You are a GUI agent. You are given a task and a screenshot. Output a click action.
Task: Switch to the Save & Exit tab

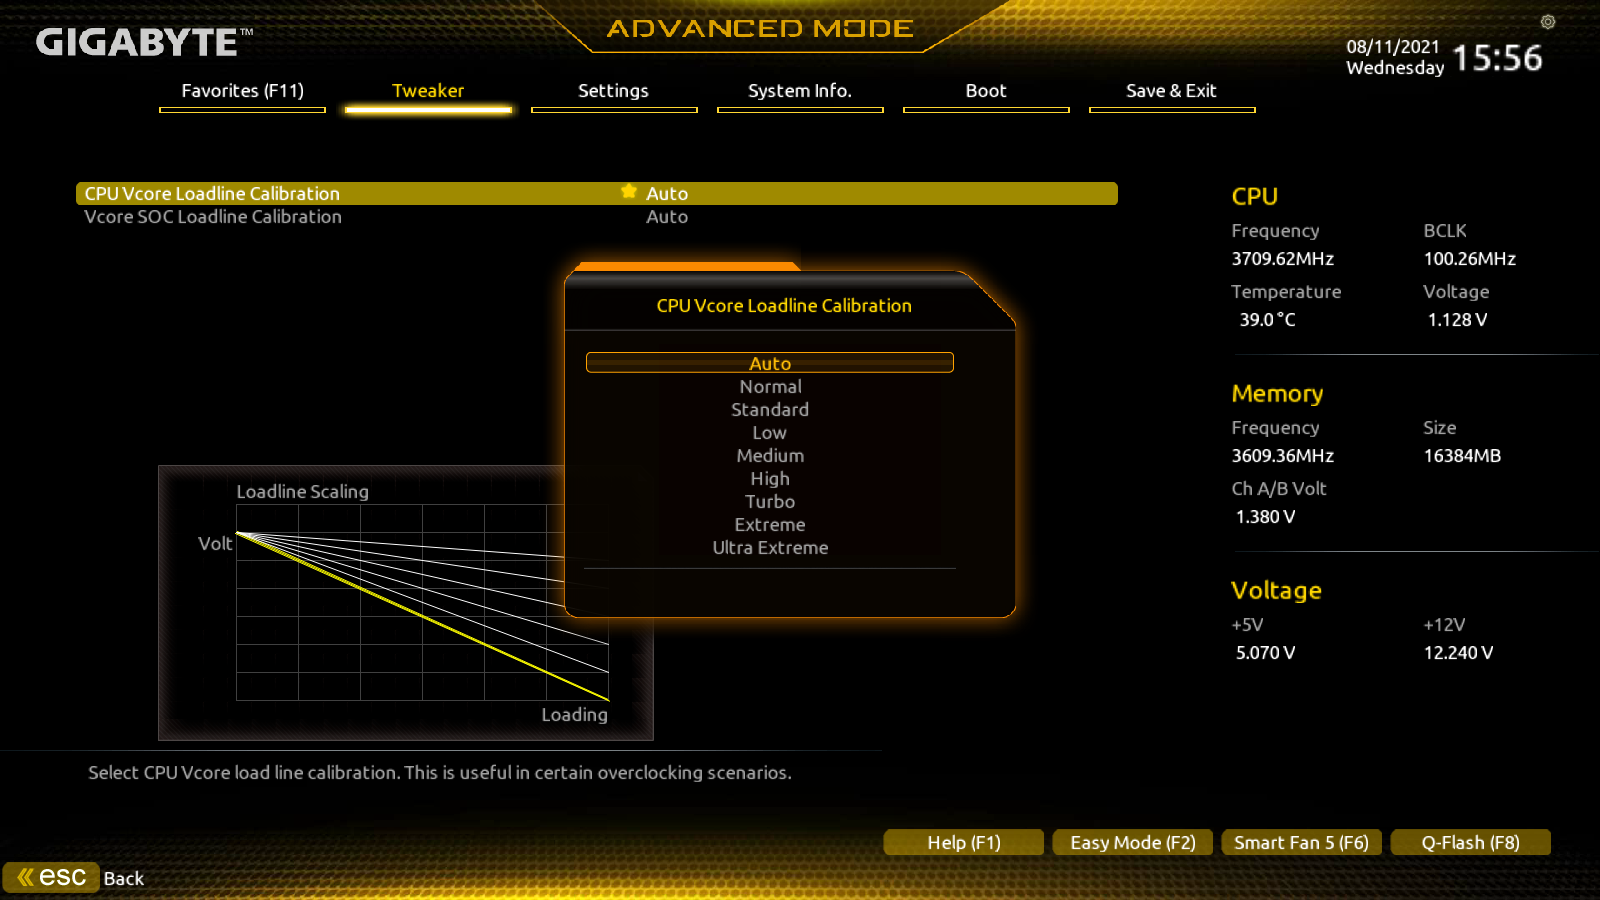point(1172,91)
